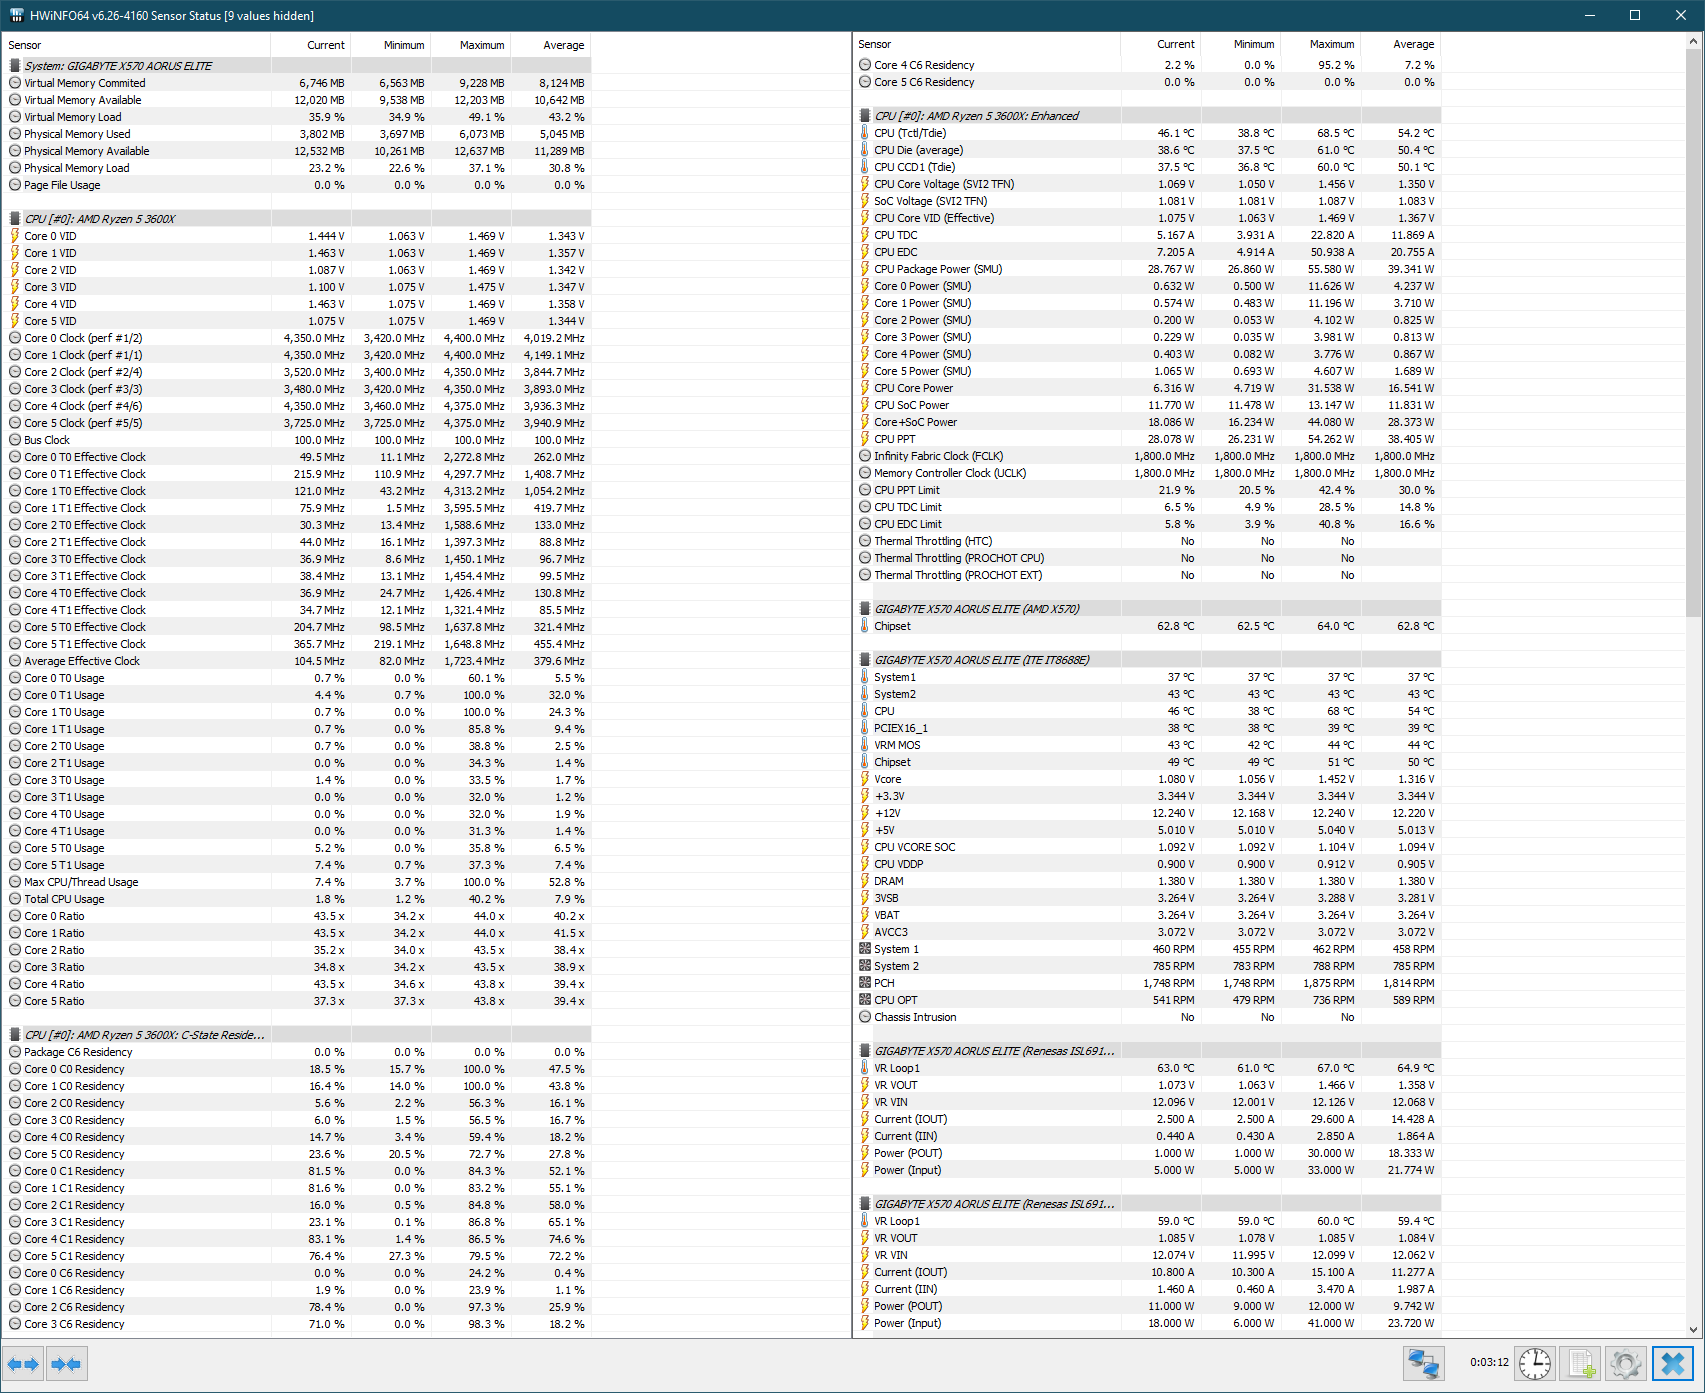Close sensor status using the blue X icon
Viewport: 1705px width, 1393px height.
click(x=1672, y=1364)
